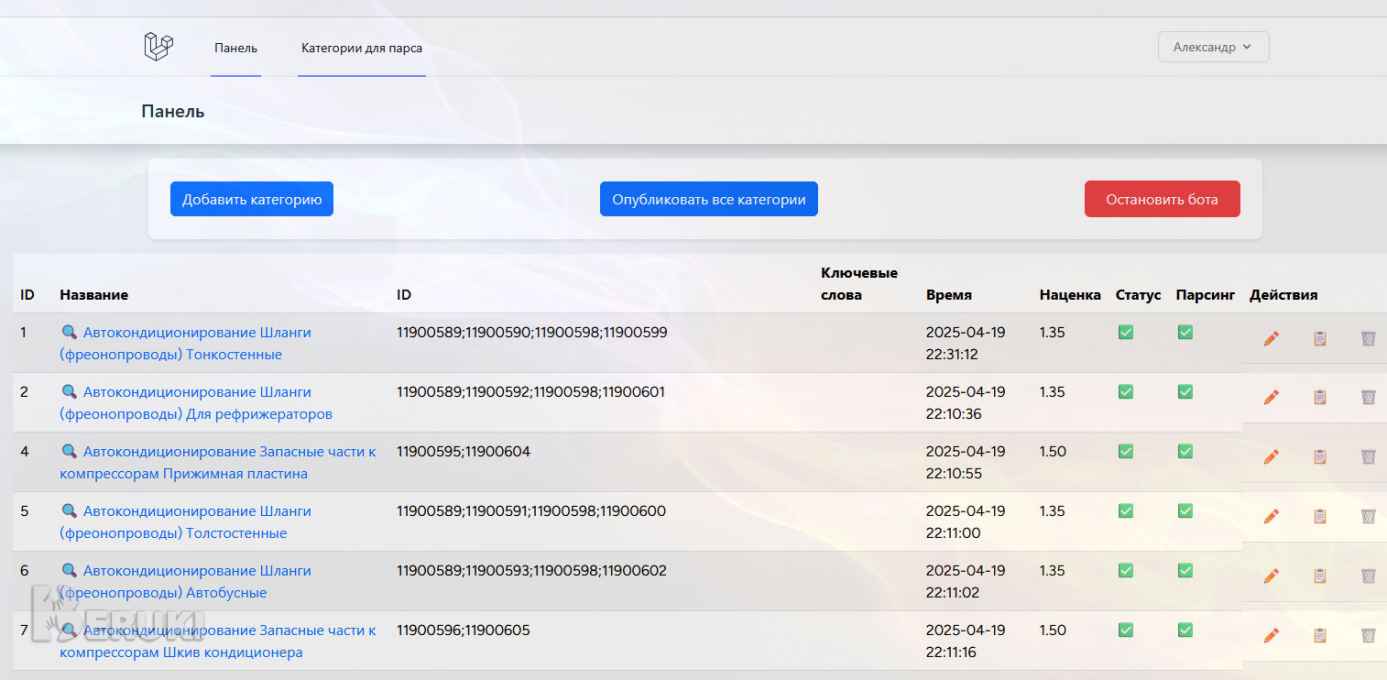1387x680 pixels.
Task: Click the magnifier icon beside the row 2 name
Action: tap(69, 392)
